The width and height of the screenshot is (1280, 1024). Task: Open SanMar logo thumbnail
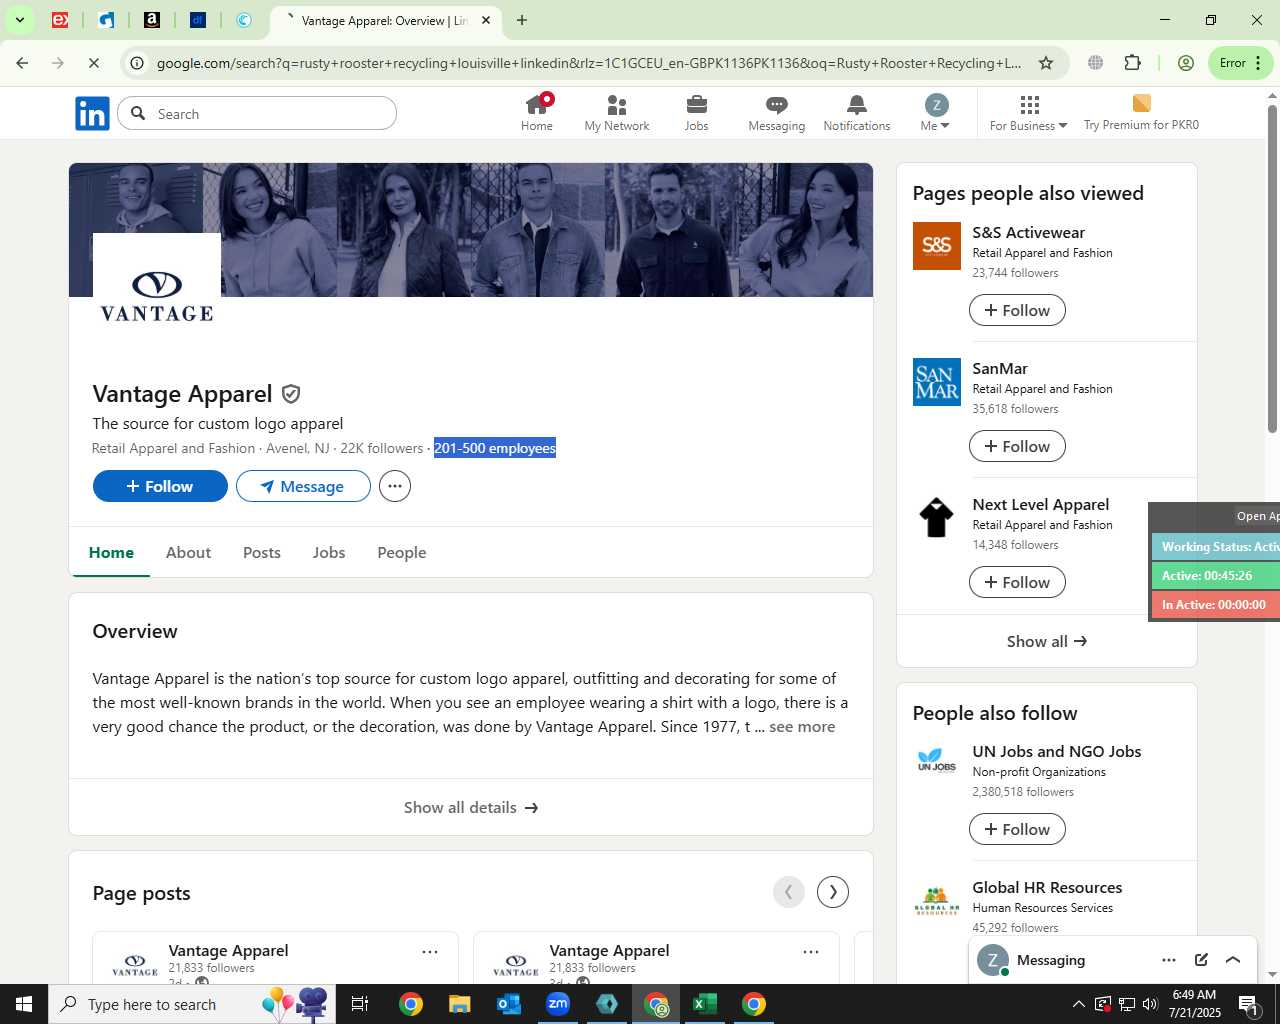(x=937, y=382)
